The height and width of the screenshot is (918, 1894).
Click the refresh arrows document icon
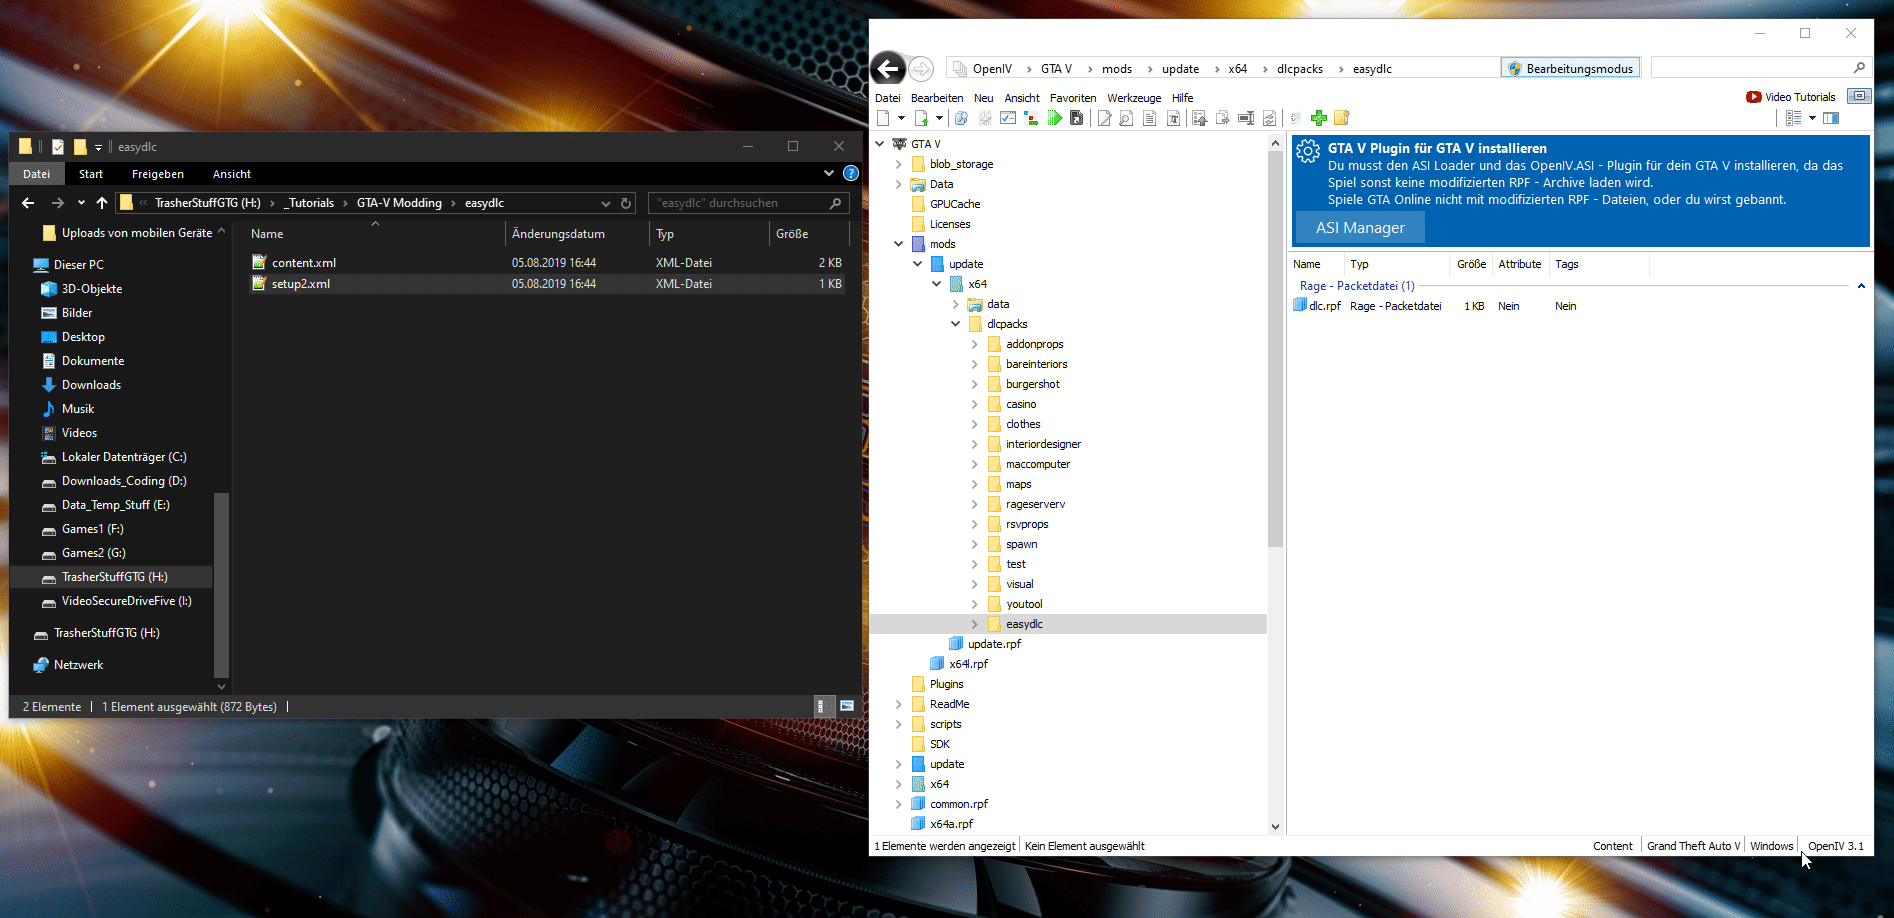click(x=1269, y=118)
